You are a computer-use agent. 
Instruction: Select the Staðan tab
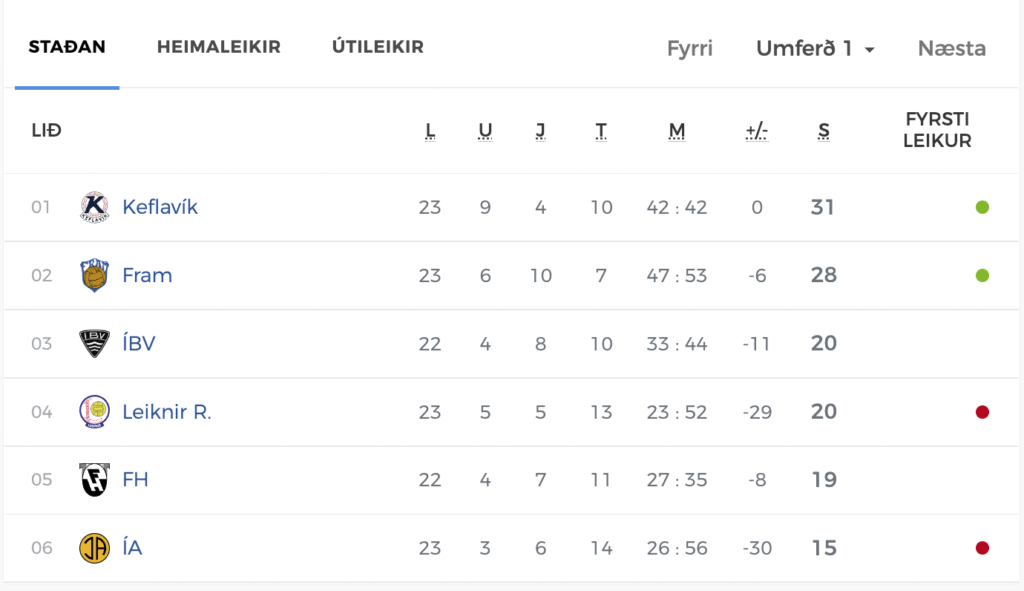point(67,47)
